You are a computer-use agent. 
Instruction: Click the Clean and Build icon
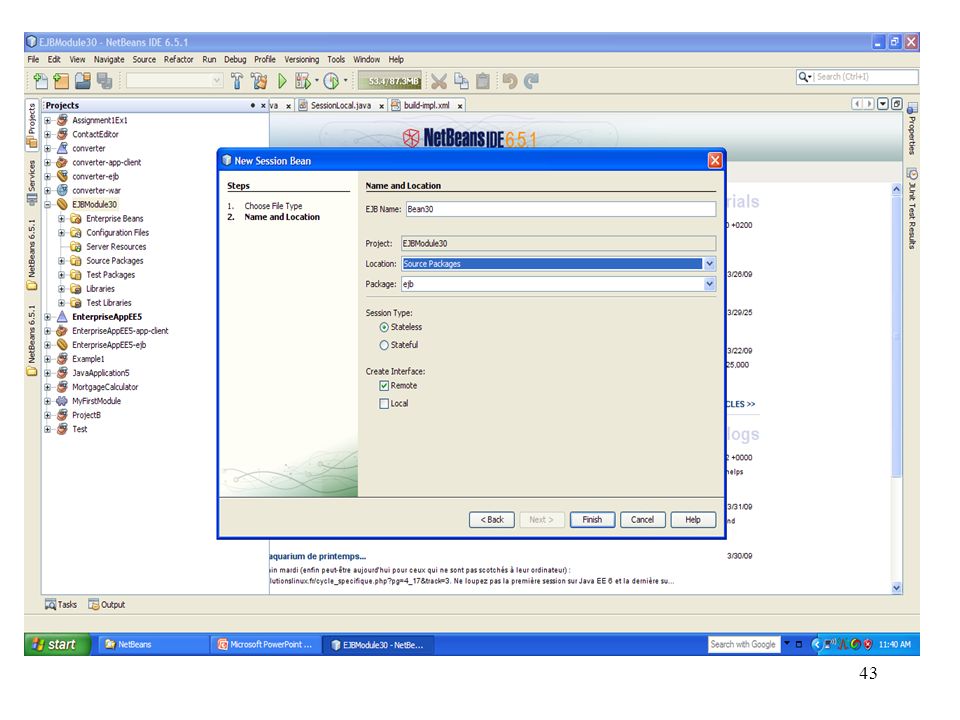260,81
